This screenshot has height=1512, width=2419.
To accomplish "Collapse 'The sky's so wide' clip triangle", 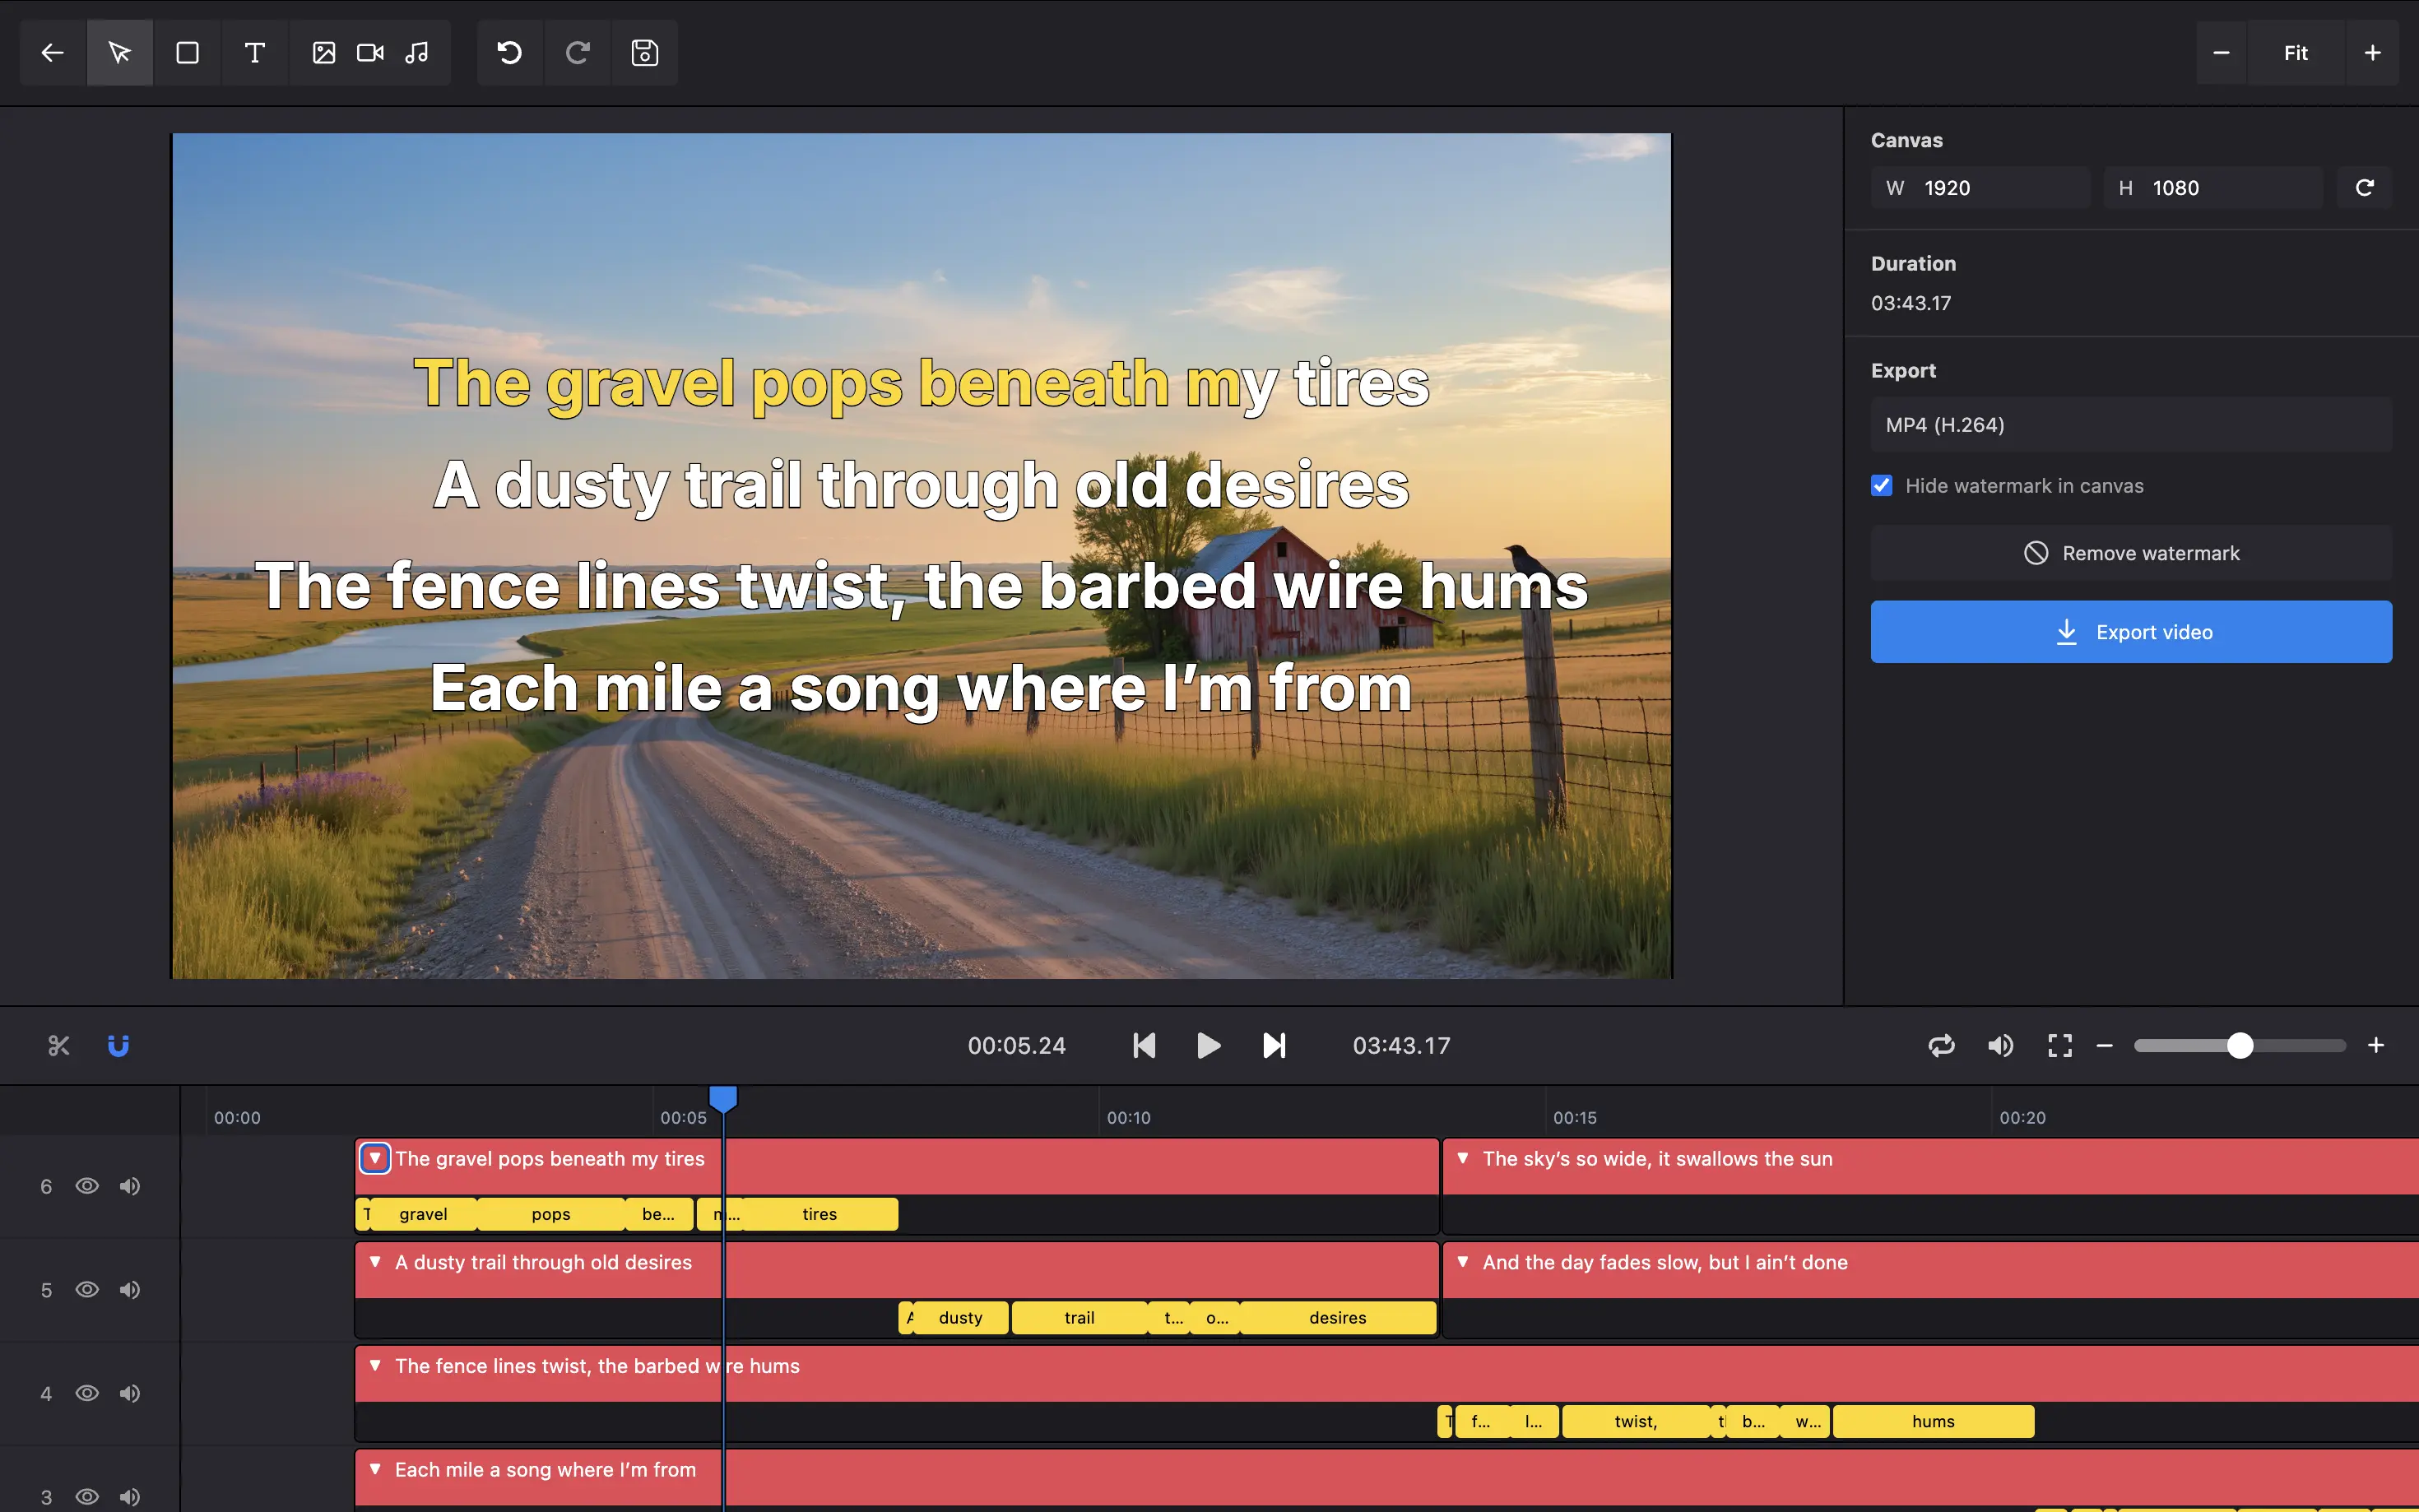I will click(1463, 1158).
